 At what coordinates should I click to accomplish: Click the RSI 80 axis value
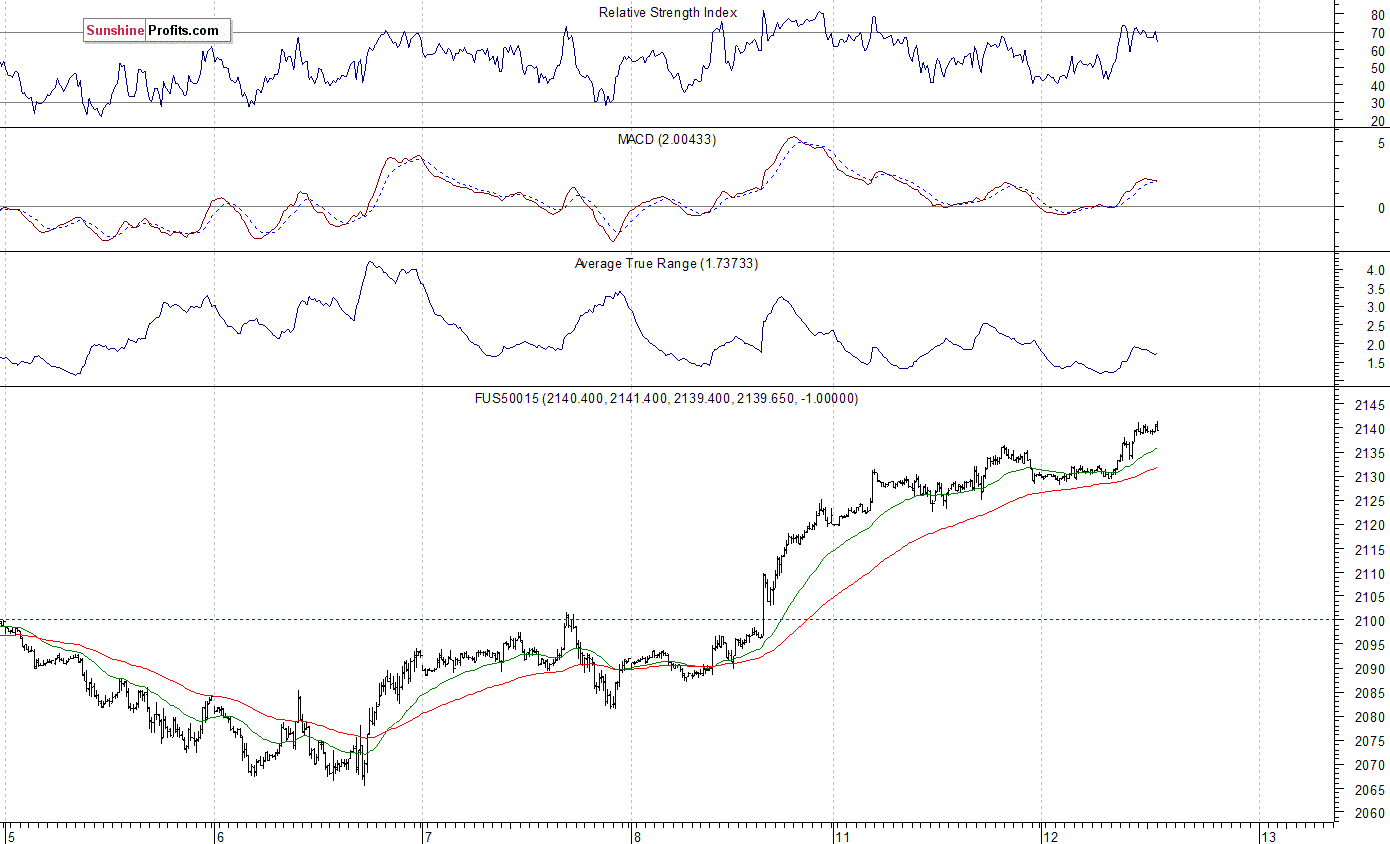(1377, 15)
